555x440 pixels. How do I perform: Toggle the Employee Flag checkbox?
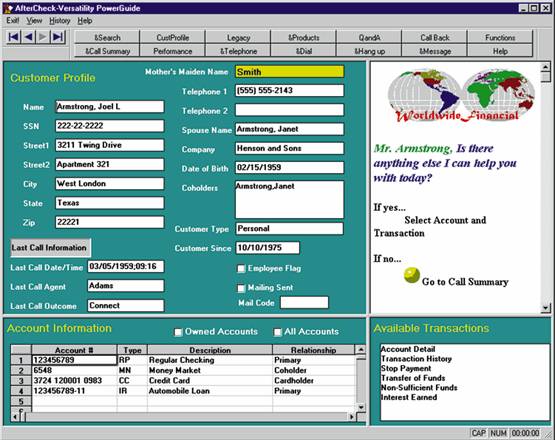tap(241, 269)
